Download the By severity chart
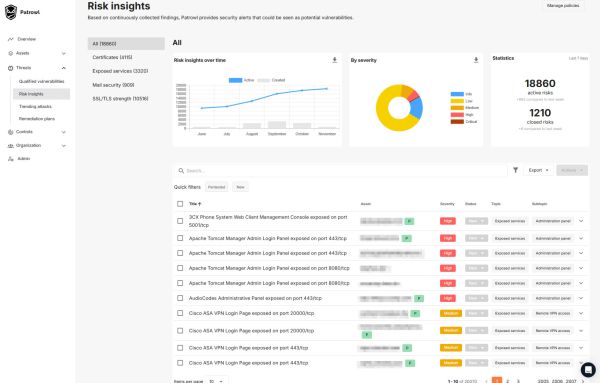This screenshot has height=383, width=600. (476, 60)
